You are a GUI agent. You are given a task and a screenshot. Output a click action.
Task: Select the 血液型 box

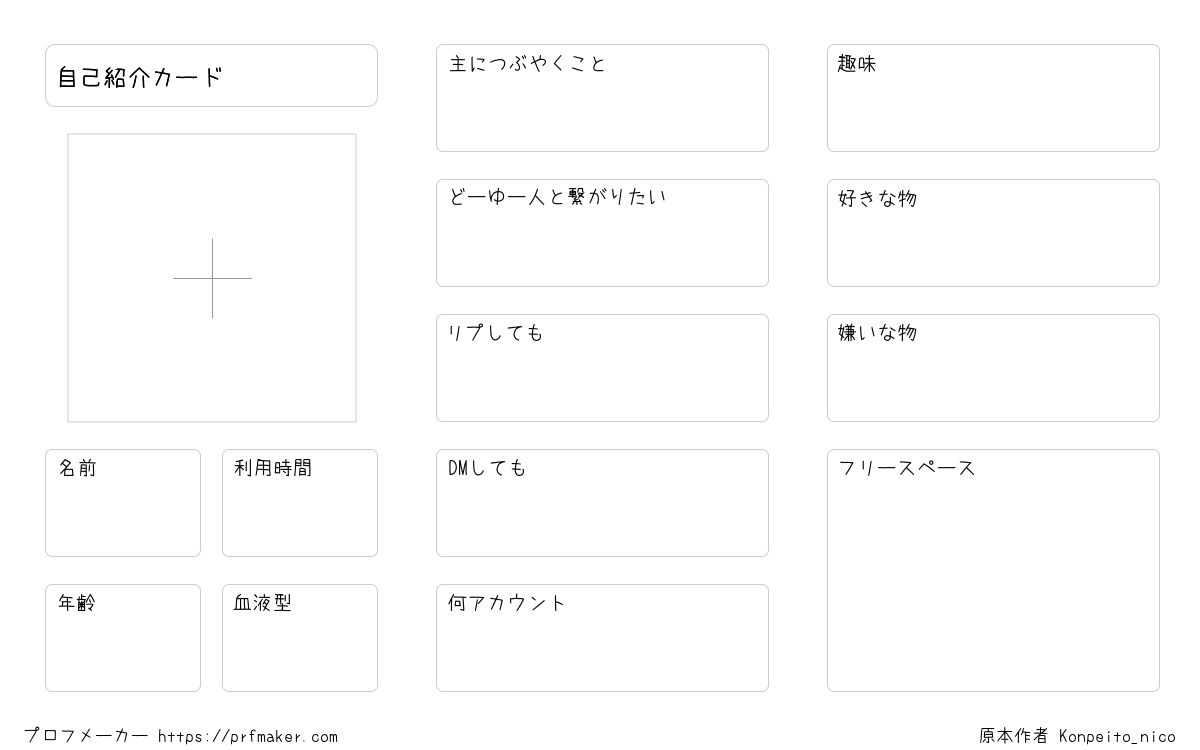[x=300, y=638]
